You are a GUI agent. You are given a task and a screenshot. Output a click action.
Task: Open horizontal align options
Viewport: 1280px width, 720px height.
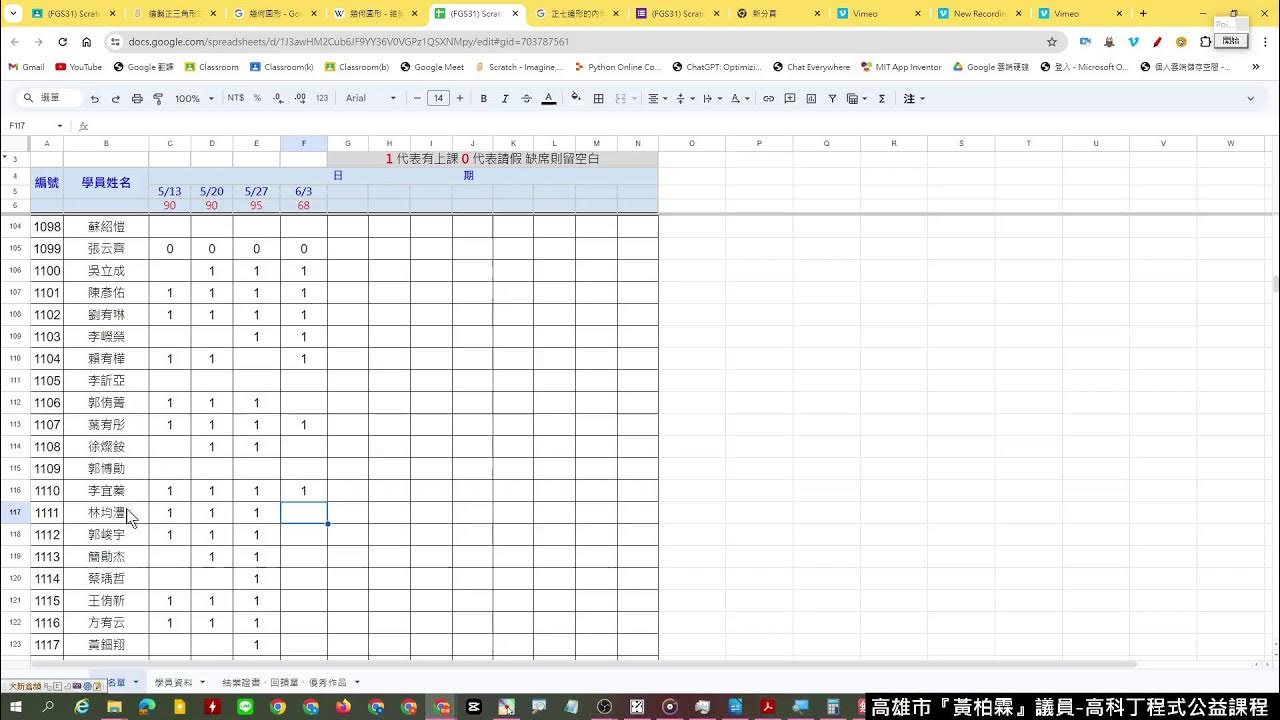[x=657, y=98]
